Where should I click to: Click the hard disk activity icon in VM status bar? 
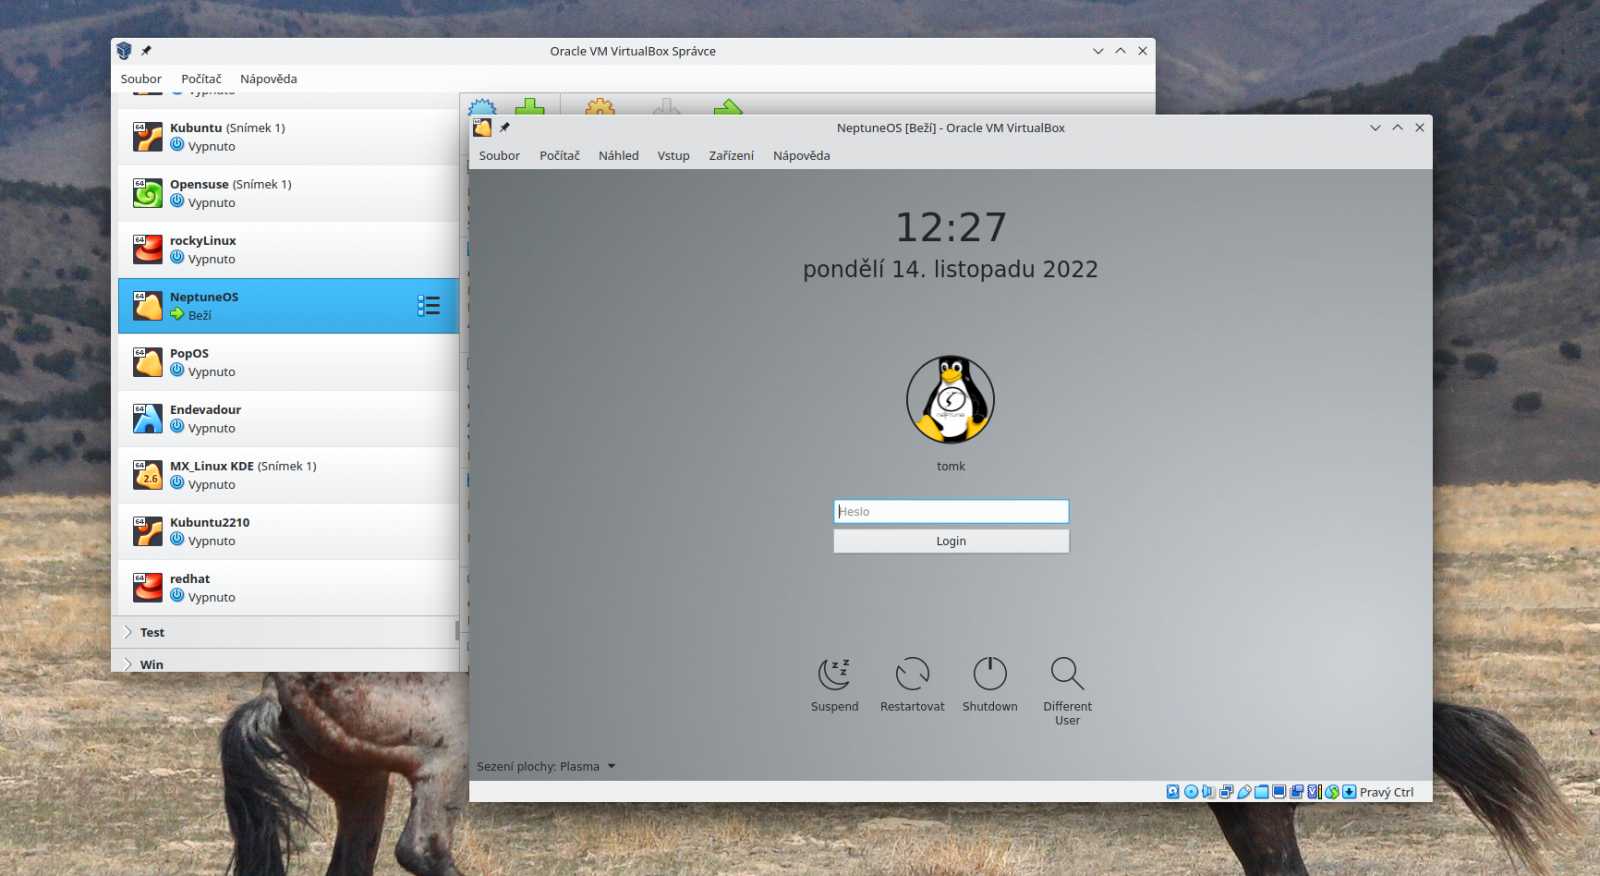[x=1173, y=792]
